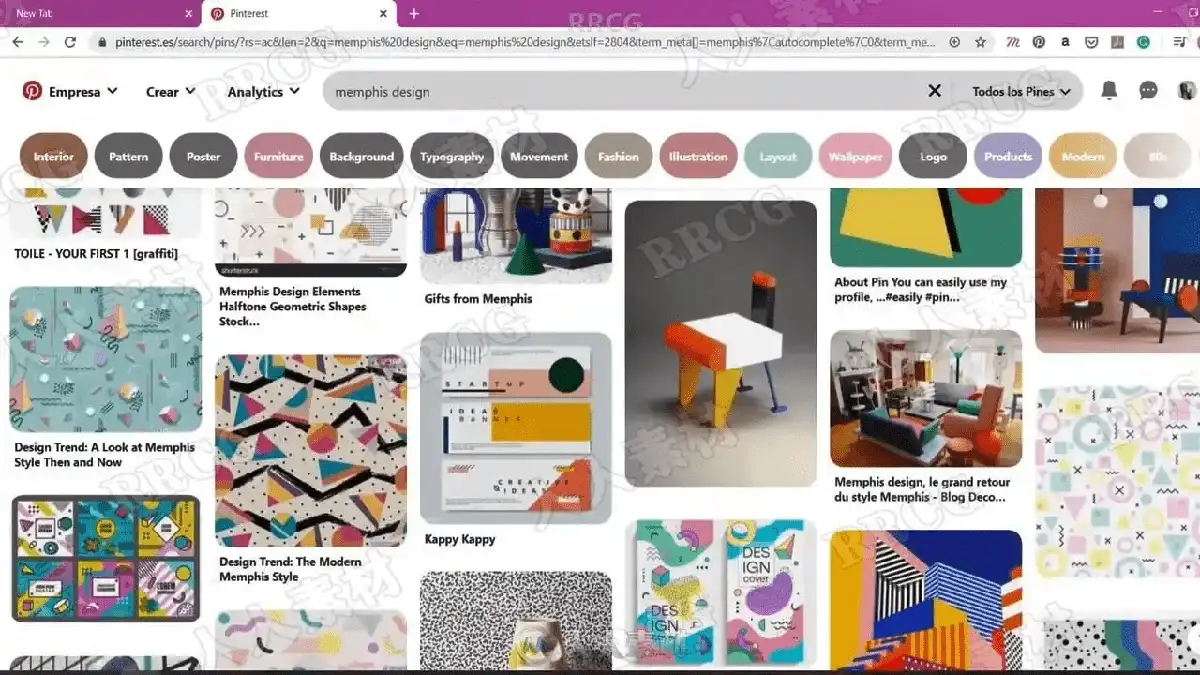
Task: Click the install/add circle-plus icon in address bar
Action: [955, 42]
